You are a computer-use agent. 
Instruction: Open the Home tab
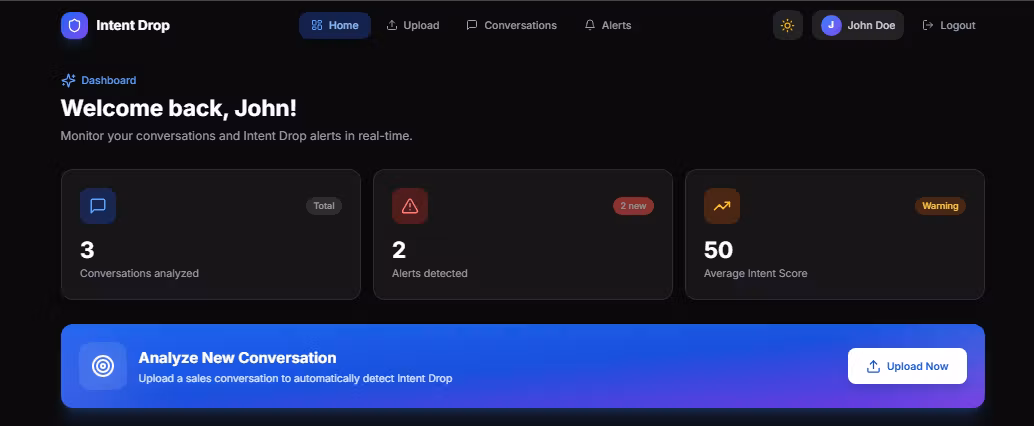click(x=334, y=25)
